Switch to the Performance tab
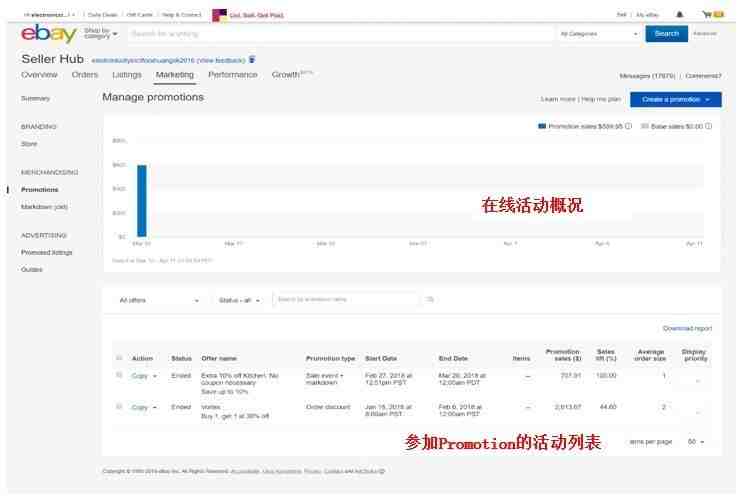 click(x=233, y=75)
